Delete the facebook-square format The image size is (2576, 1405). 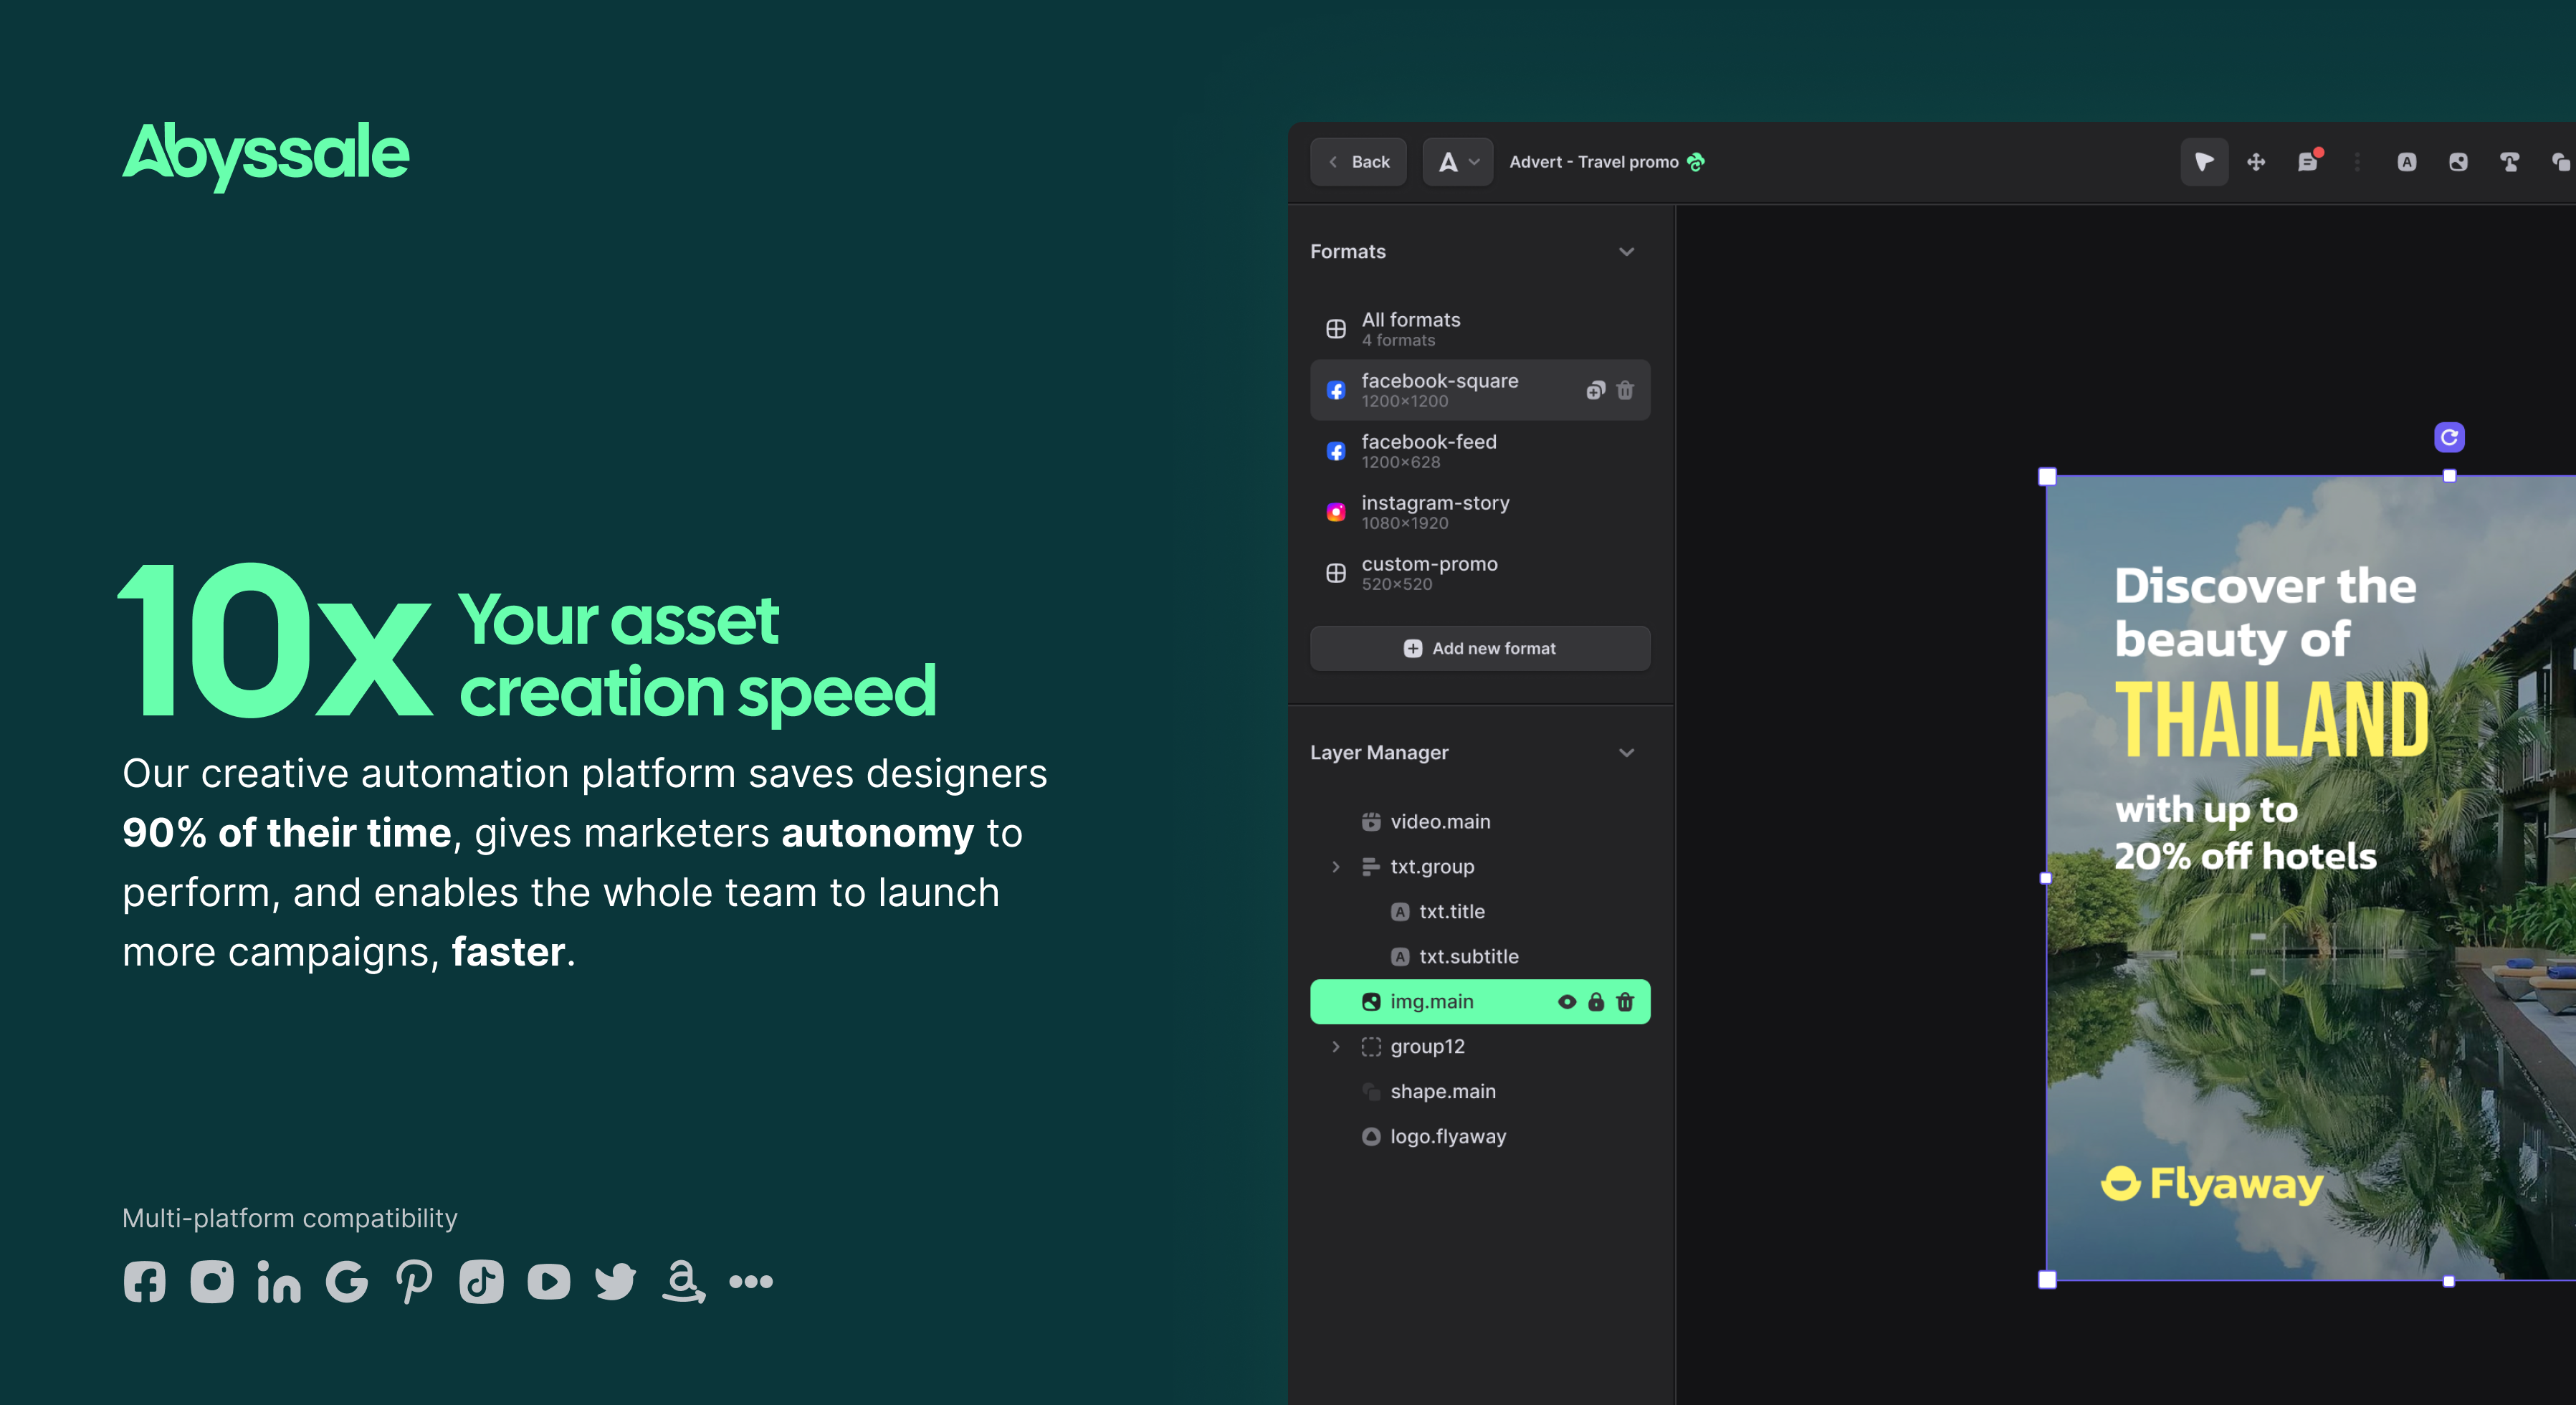1625,390
